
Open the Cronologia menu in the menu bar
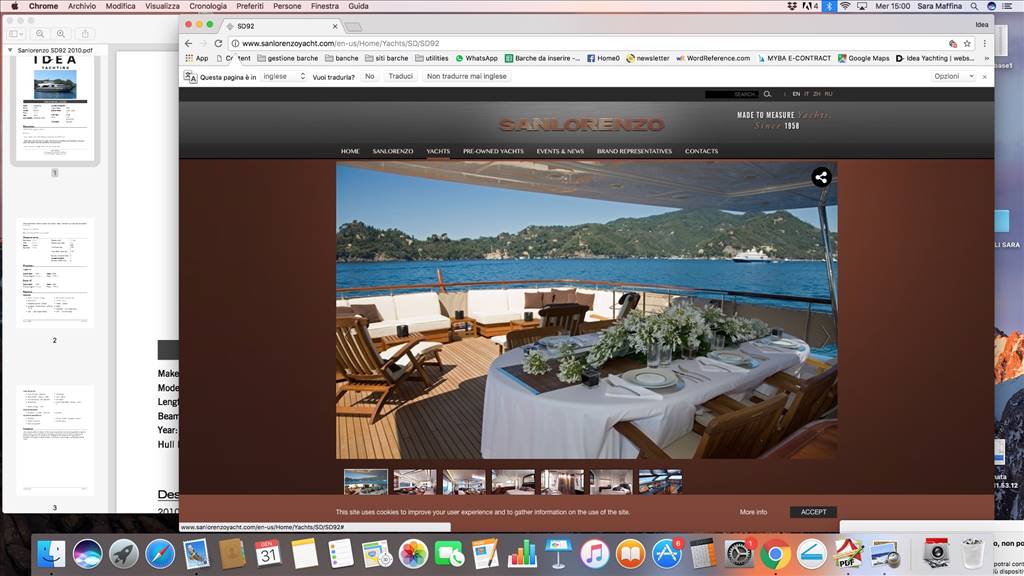(x=208, y=6)
